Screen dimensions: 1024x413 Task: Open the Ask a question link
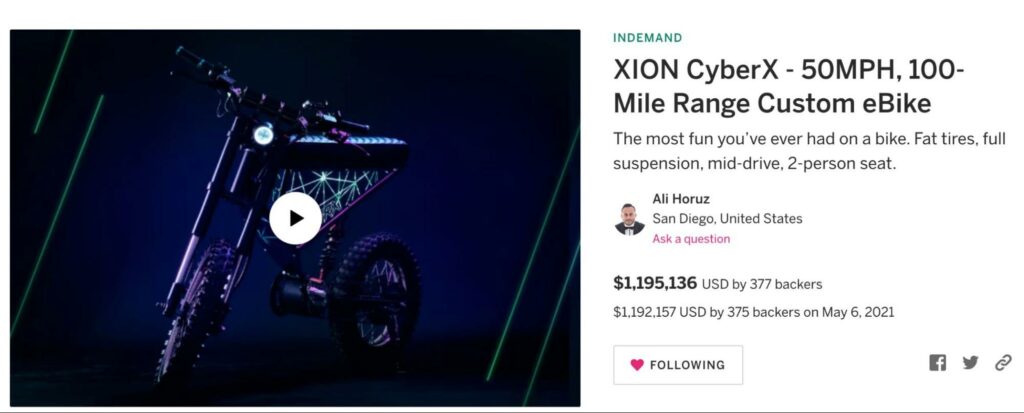coord(691,239)
